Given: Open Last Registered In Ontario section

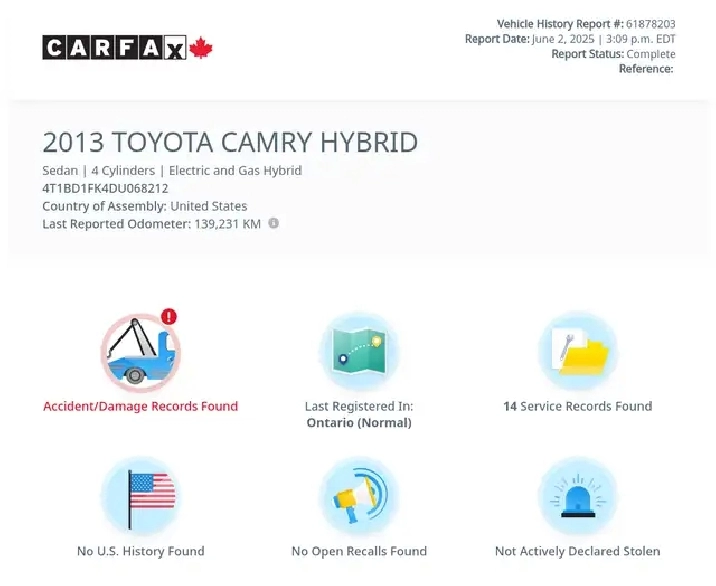Looking at the screenshot, I should [x=359, y=414].
